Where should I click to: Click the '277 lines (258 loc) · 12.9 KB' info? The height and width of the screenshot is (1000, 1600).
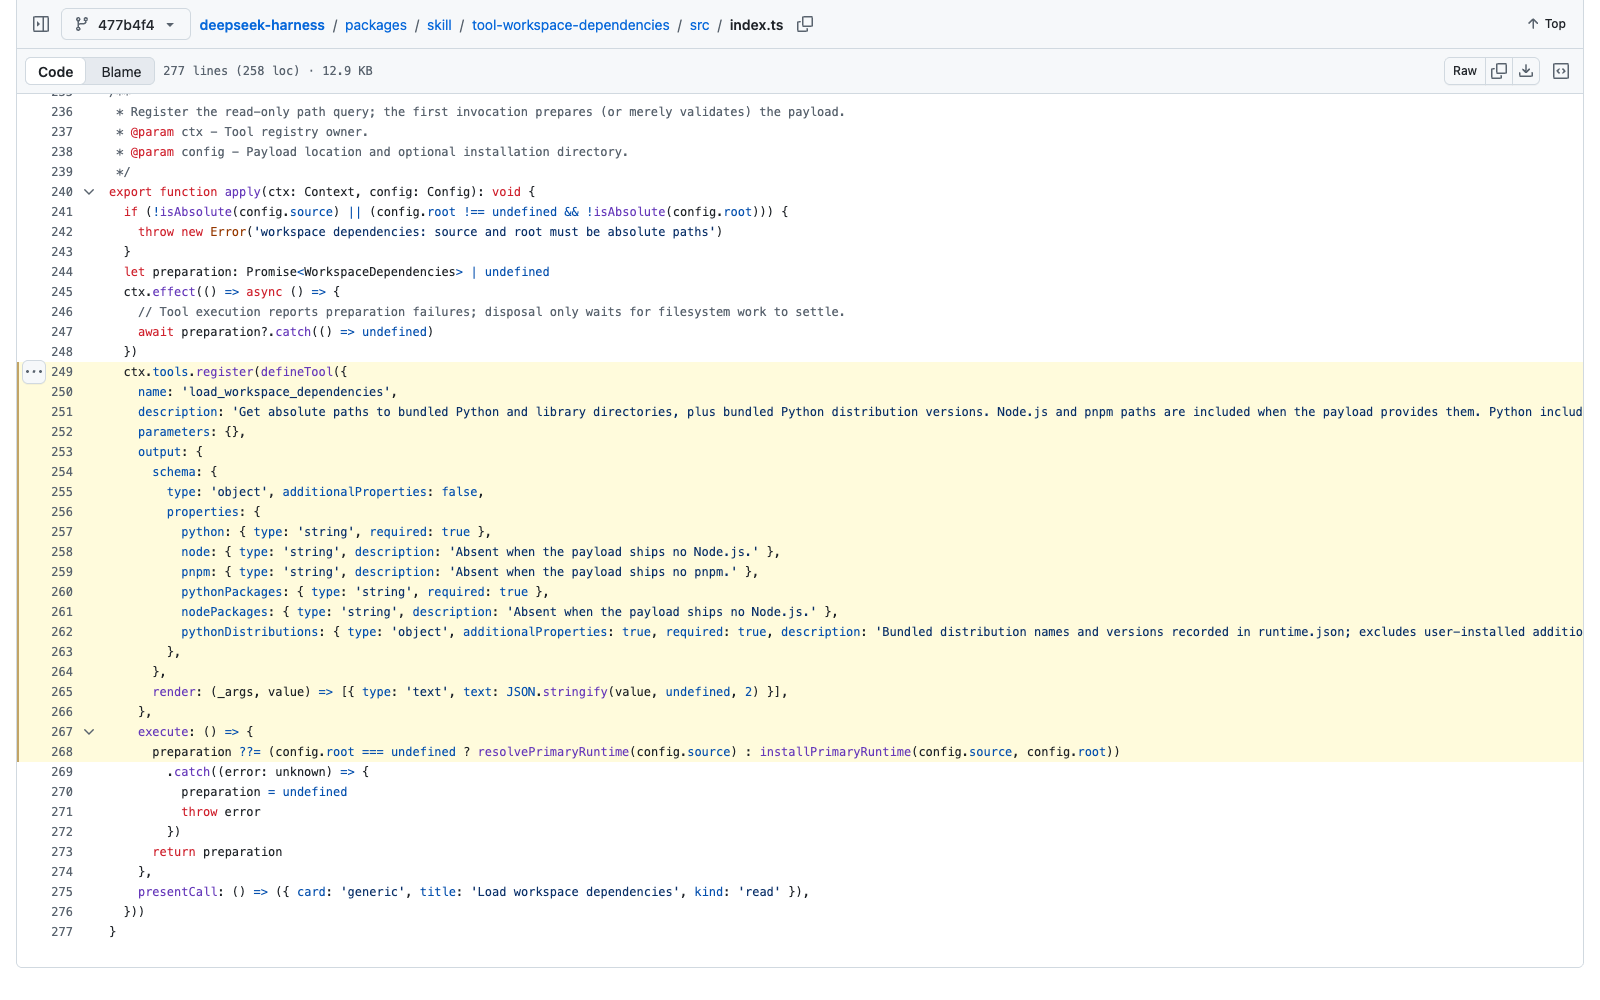point(268,71)
